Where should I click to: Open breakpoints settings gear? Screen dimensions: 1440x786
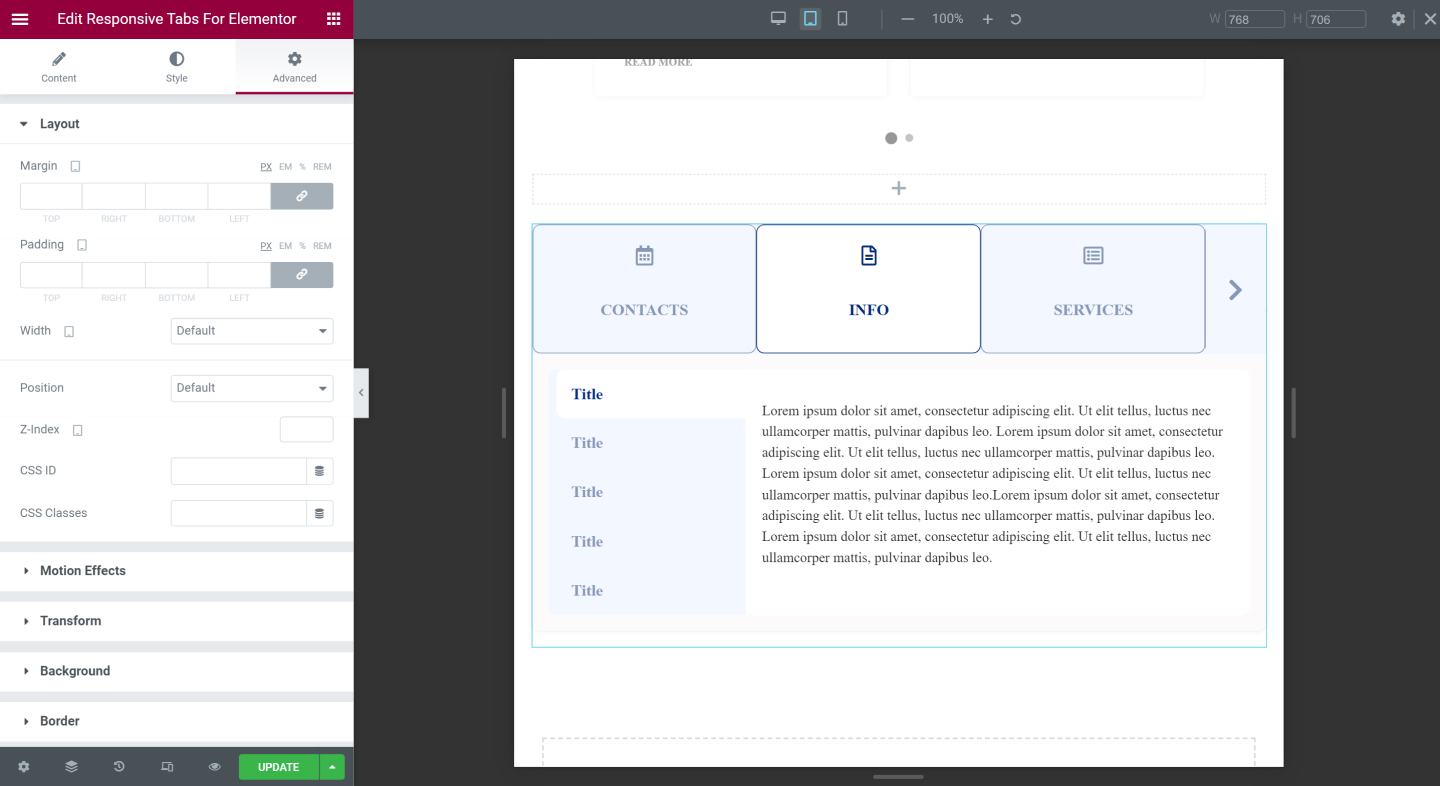point(1398,19)
